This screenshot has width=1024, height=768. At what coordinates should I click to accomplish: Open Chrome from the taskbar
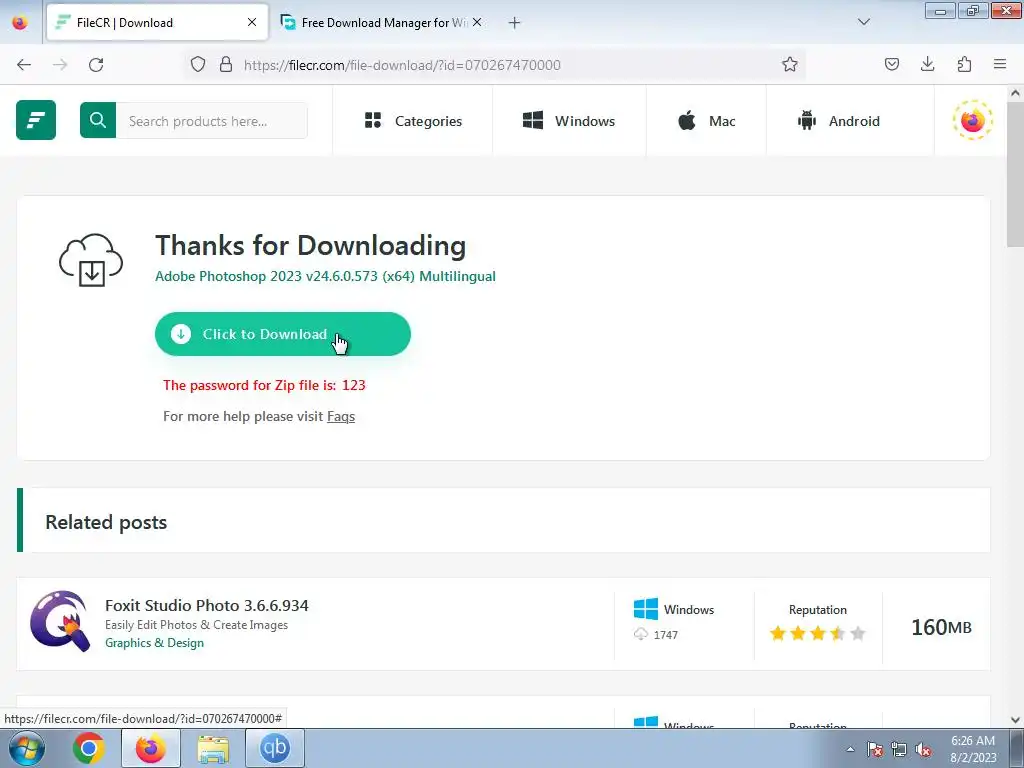(x=89, y=748)
